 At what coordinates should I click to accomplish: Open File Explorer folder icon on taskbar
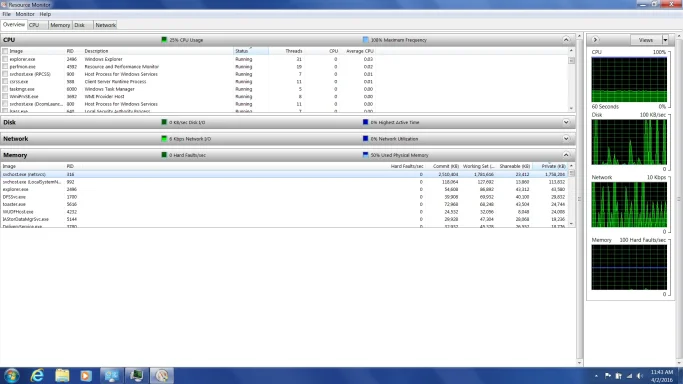point(62,375)
